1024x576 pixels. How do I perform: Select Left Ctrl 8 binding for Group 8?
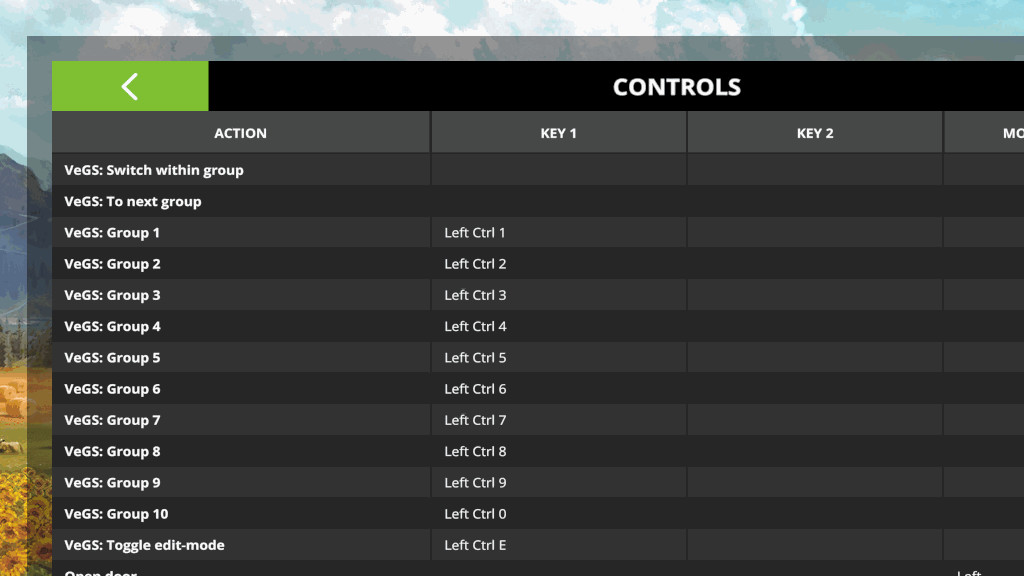coord(558,451)
